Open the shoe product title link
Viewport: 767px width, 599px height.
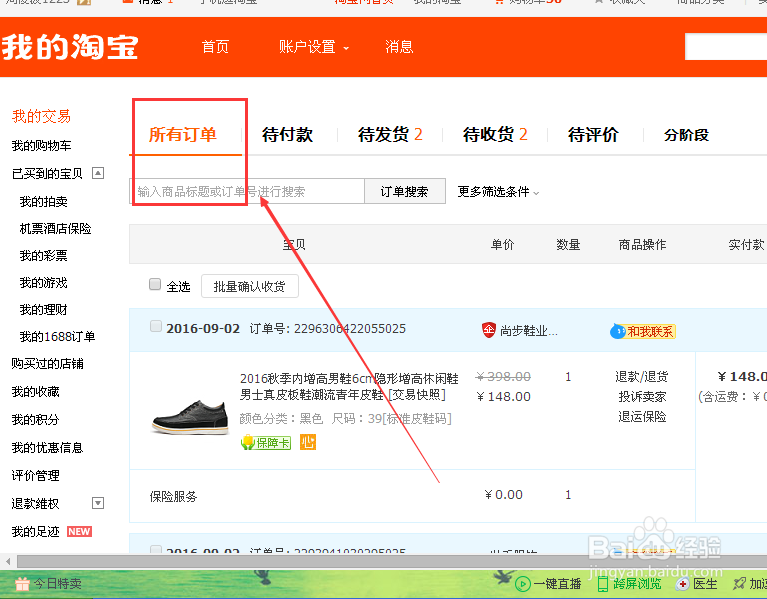(x=349, y=386)
